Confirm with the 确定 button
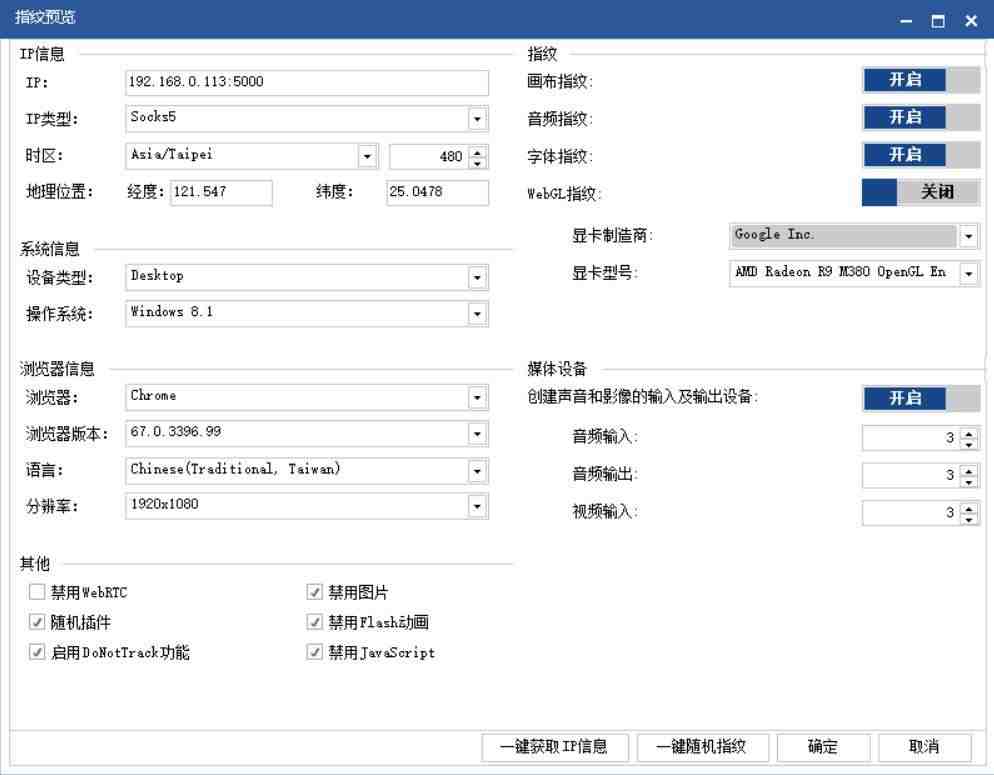994x775 pixels. [x=823, y=747]
